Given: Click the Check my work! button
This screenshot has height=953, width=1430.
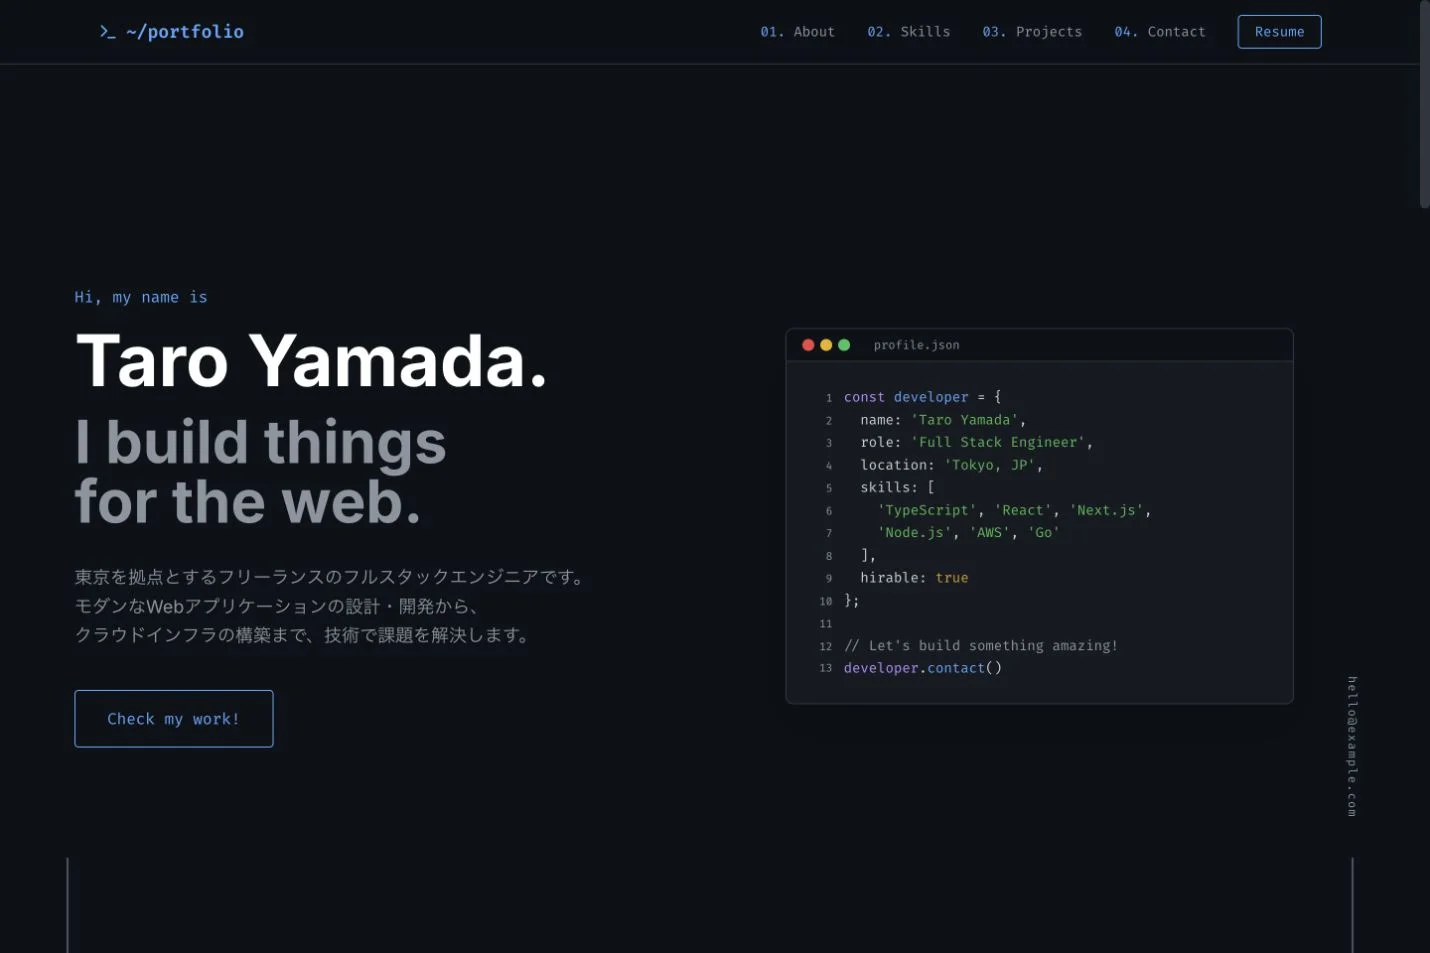Looking at the screenshot, I should pyautogui.click(x=174, y=719).
